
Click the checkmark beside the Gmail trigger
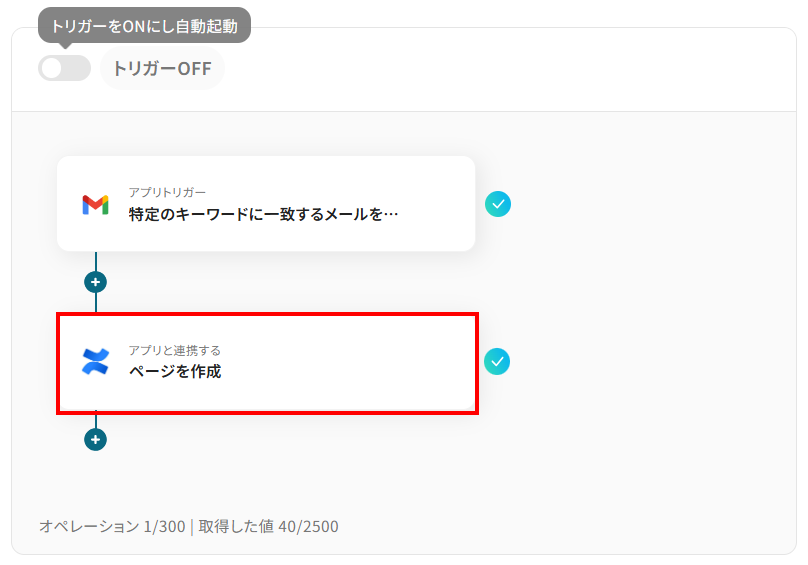pyautogui.click(x=498, y=204)
